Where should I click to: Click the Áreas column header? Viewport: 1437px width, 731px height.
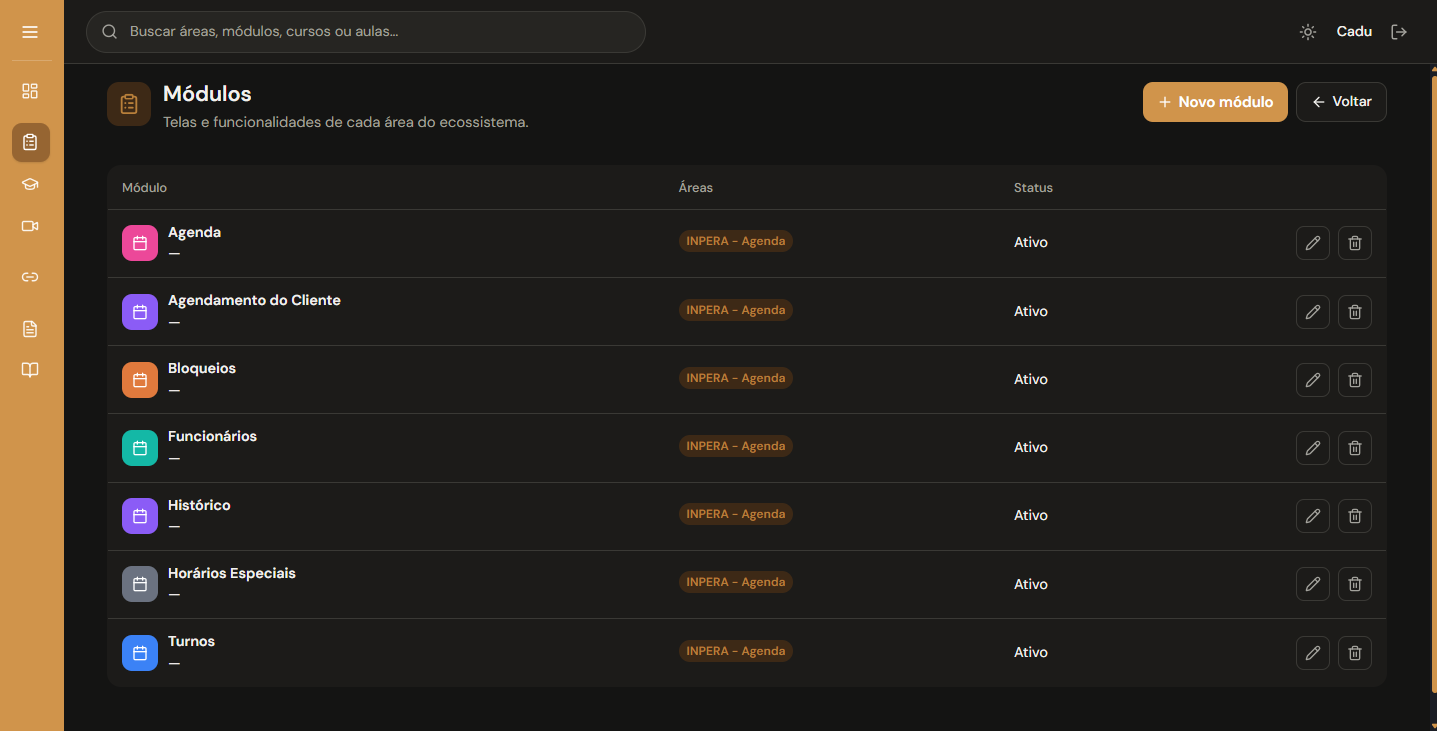[696, 188]
